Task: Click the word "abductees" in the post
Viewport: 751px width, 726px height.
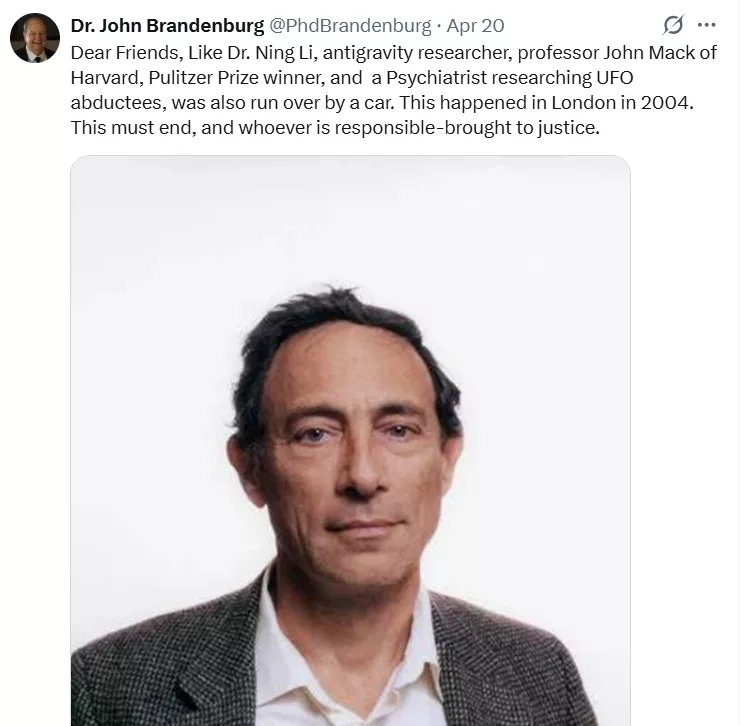Action: coord(113,104)
